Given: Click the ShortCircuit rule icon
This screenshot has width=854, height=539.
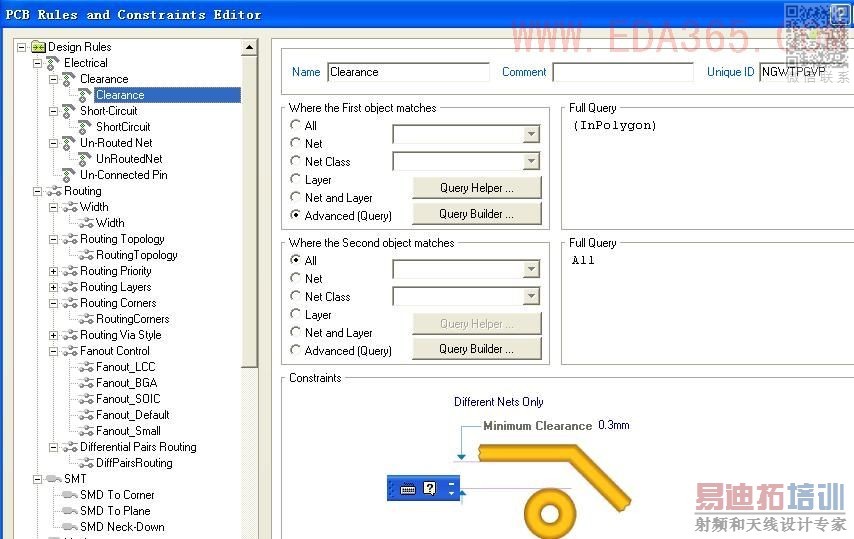Looking at the screenshot, I should pyautogui.click(x=84, y=127).
